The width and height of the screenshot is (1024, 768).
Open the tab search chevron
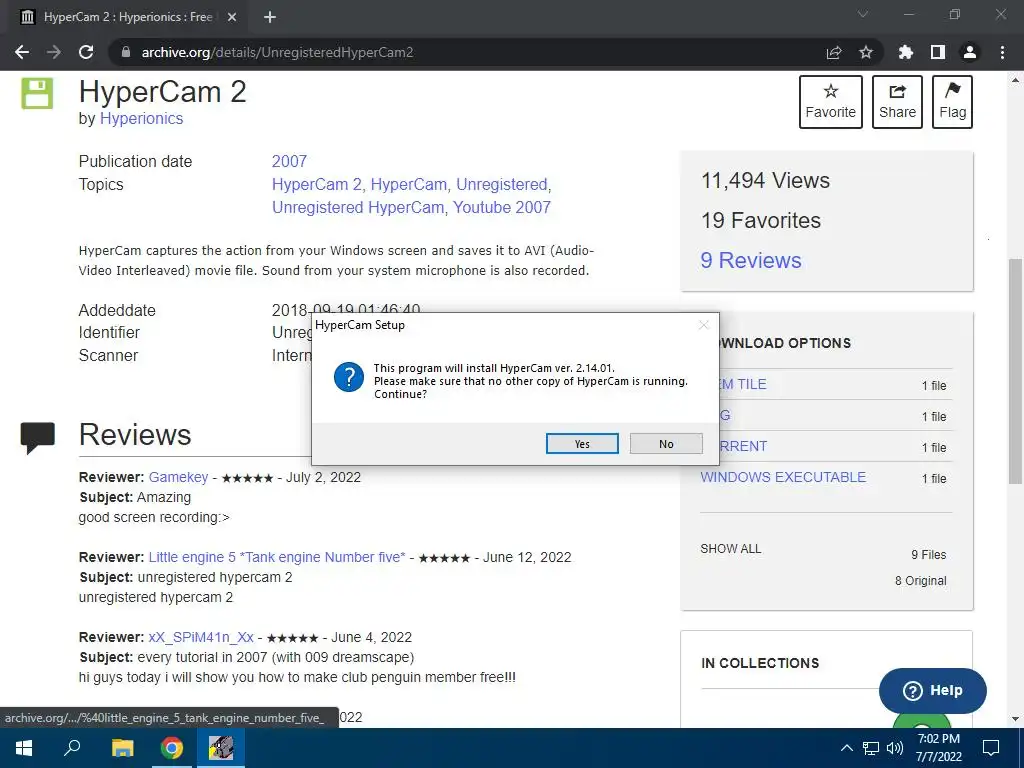(863, 14)
